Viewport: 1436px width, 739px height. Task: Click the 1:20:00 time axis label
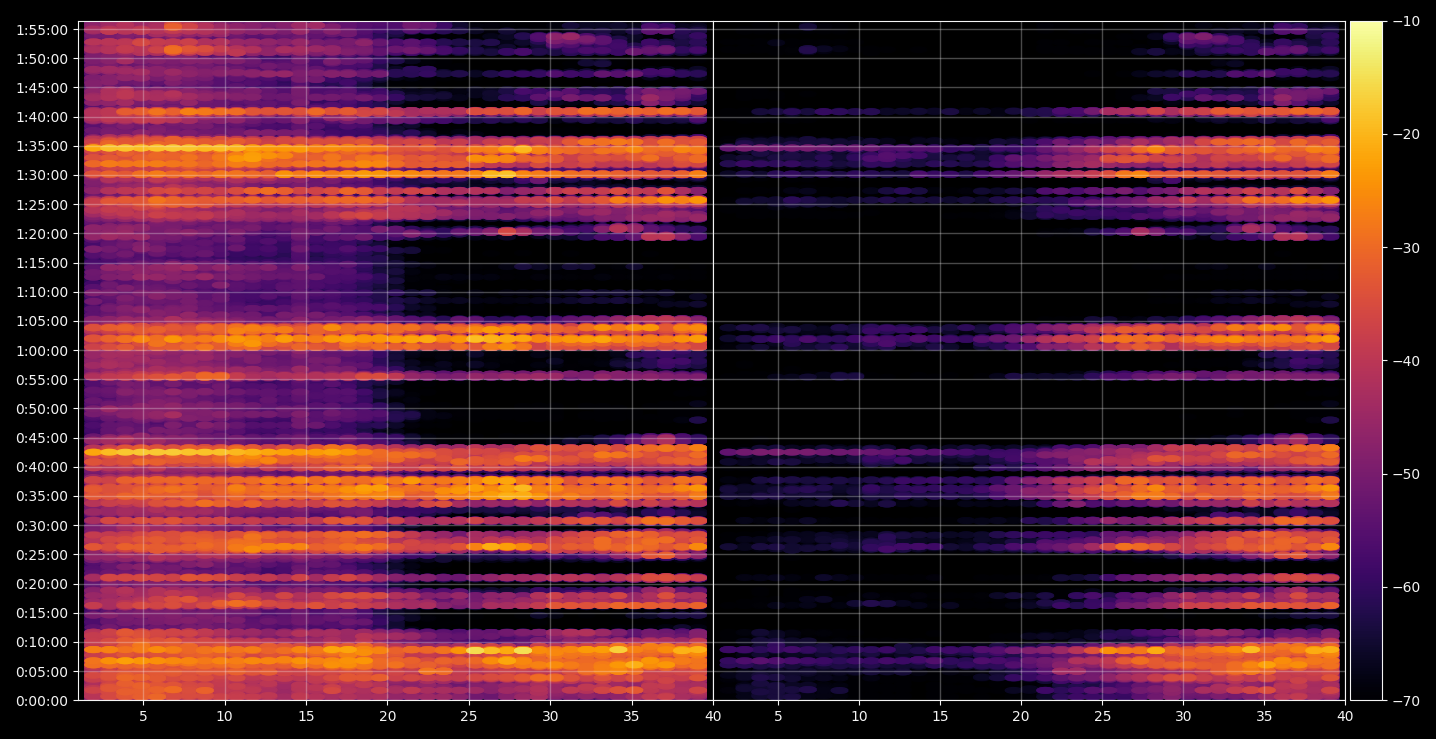click(x=43, y=234)
